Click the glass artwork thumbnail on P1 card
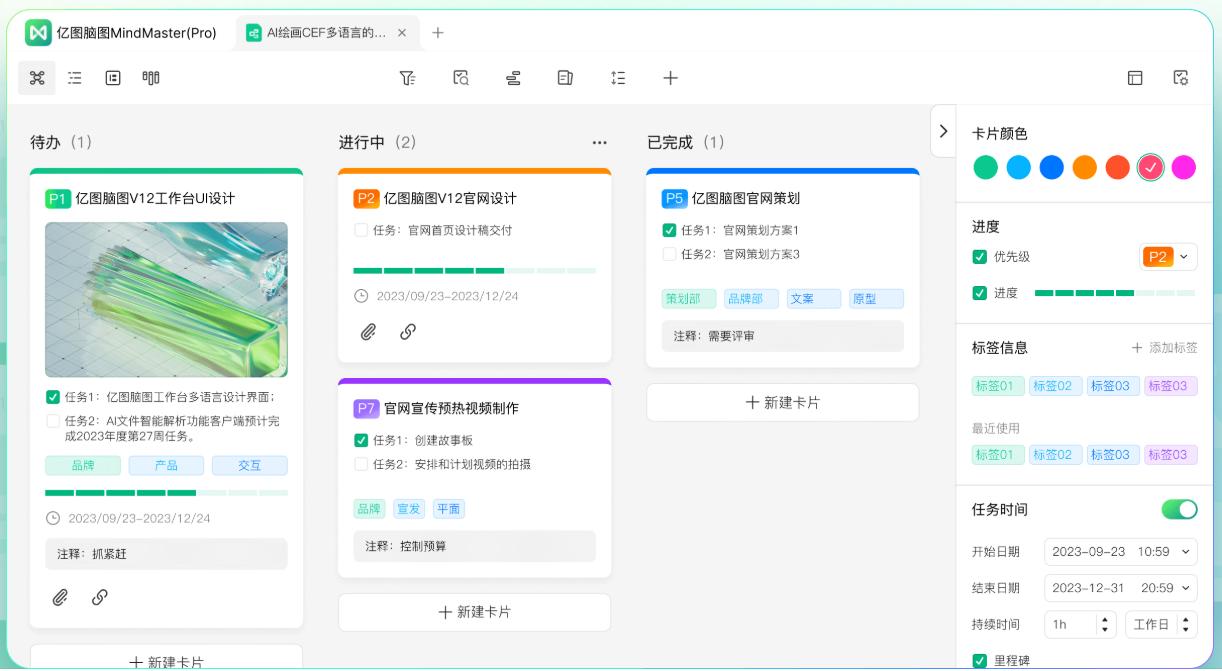This screenshot has height=671, width=1222. [x=166, y=299]
